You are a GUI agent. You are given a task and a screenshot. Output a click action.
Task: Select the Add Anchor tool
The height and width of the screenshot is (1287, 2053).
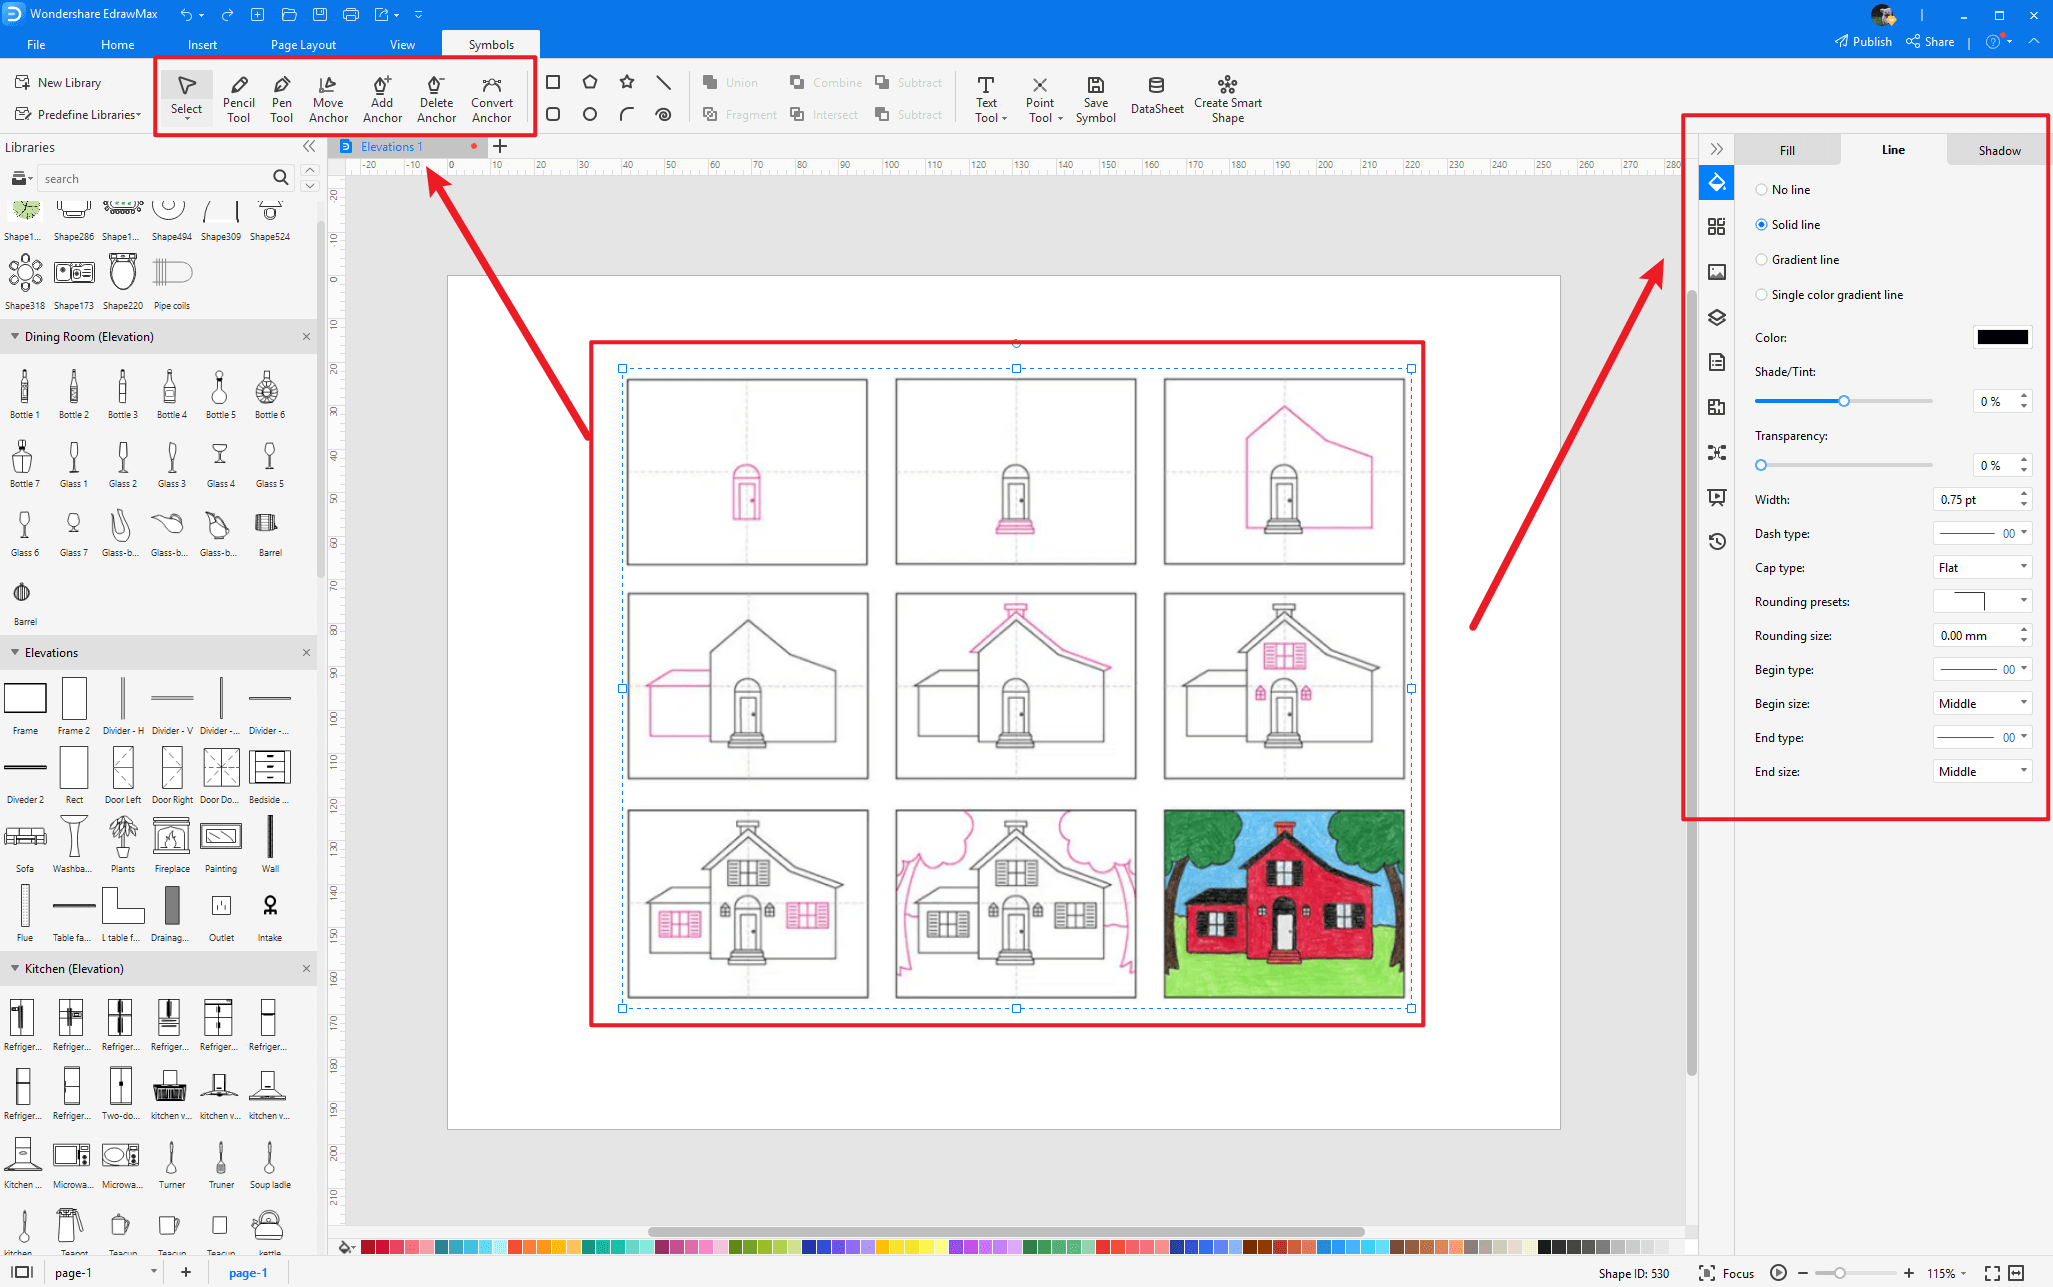point(381,96)
